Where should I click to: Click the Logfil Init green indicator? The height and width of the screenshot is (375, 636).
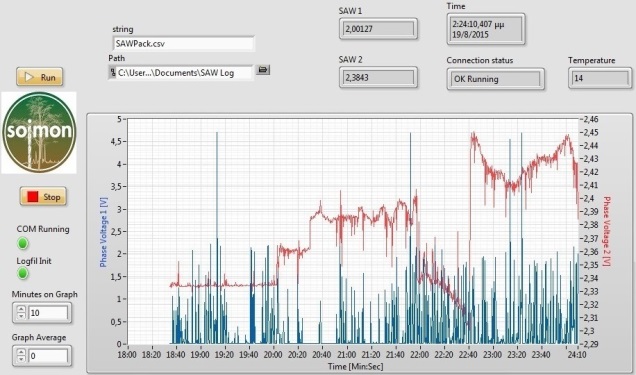click(23, 273)
